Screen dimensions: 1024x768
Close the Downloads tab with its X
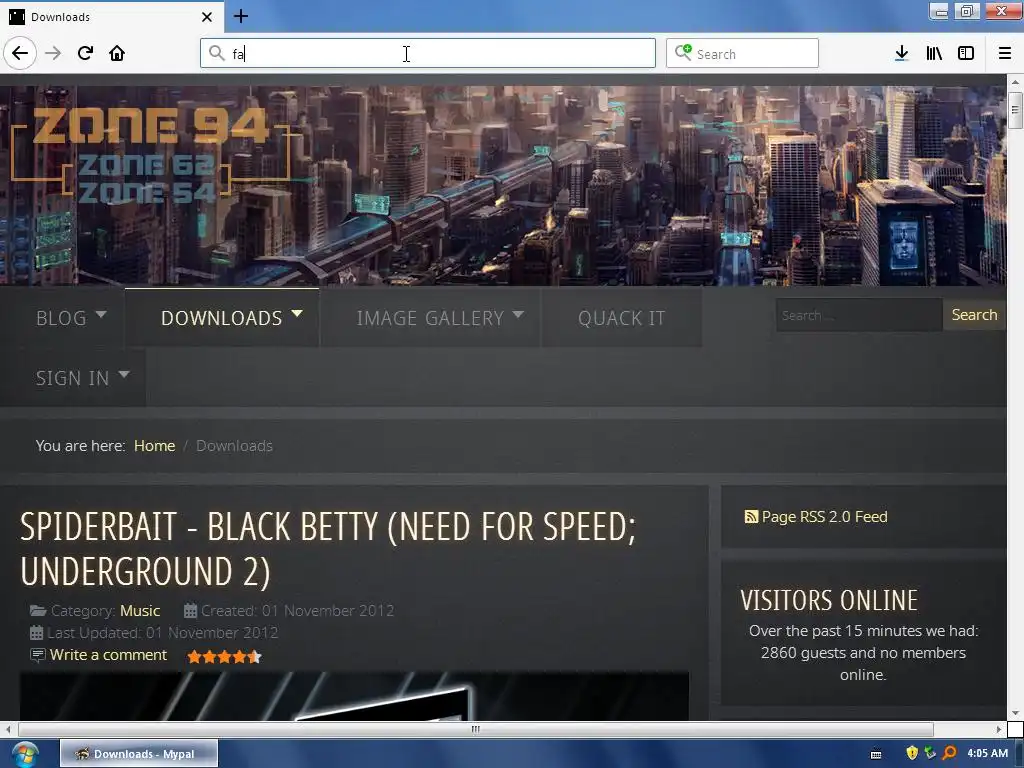click(206, 17)
